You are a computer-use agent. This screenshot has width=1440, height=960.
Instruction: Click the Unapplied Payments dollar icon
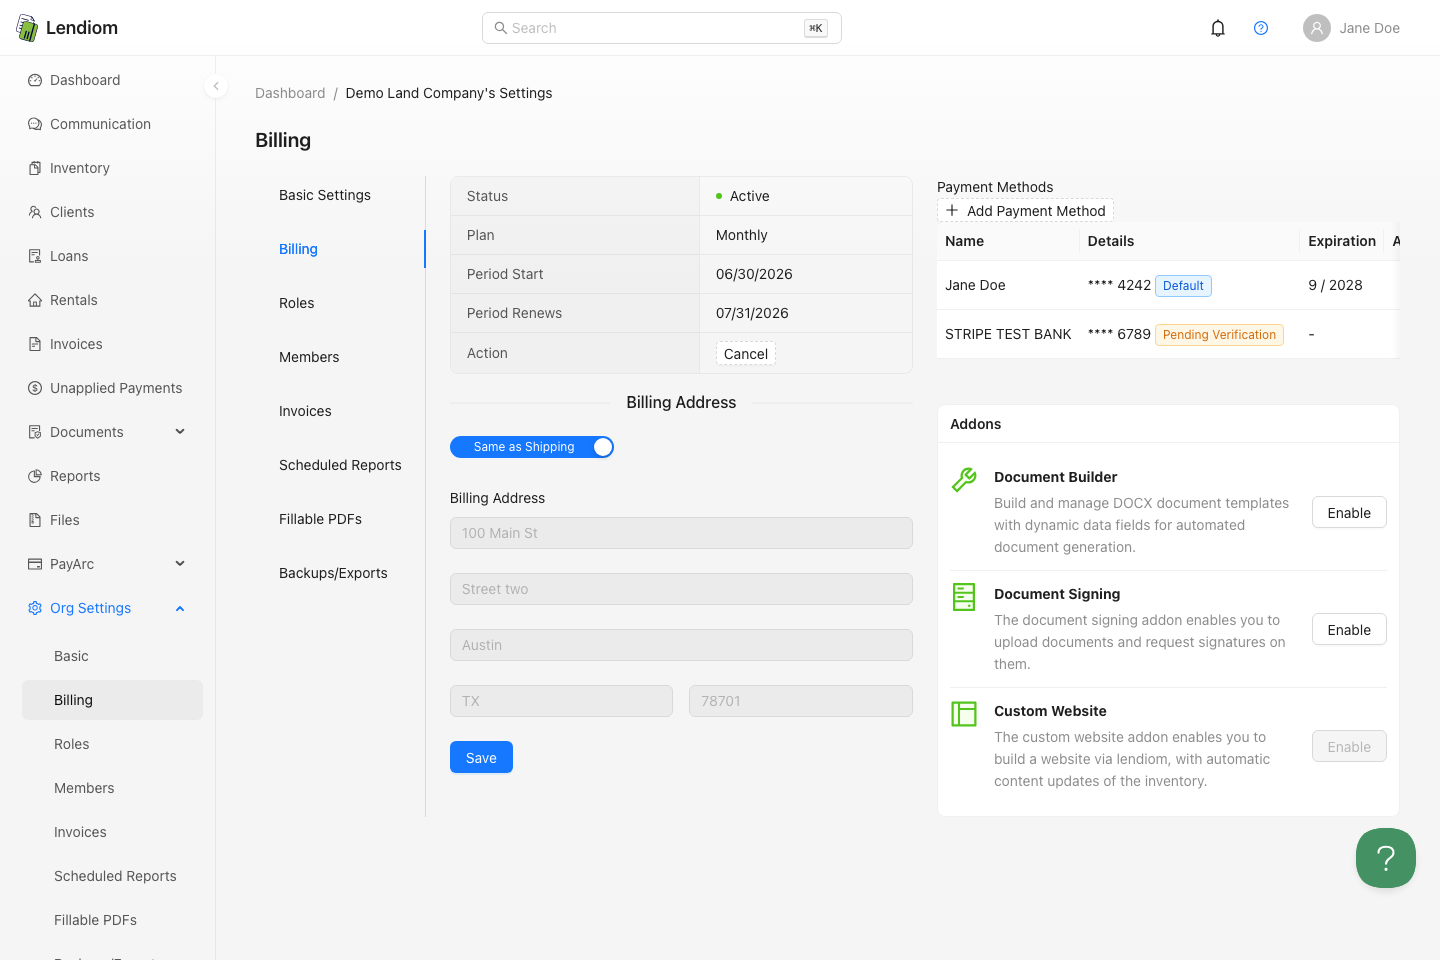[35, 388]
